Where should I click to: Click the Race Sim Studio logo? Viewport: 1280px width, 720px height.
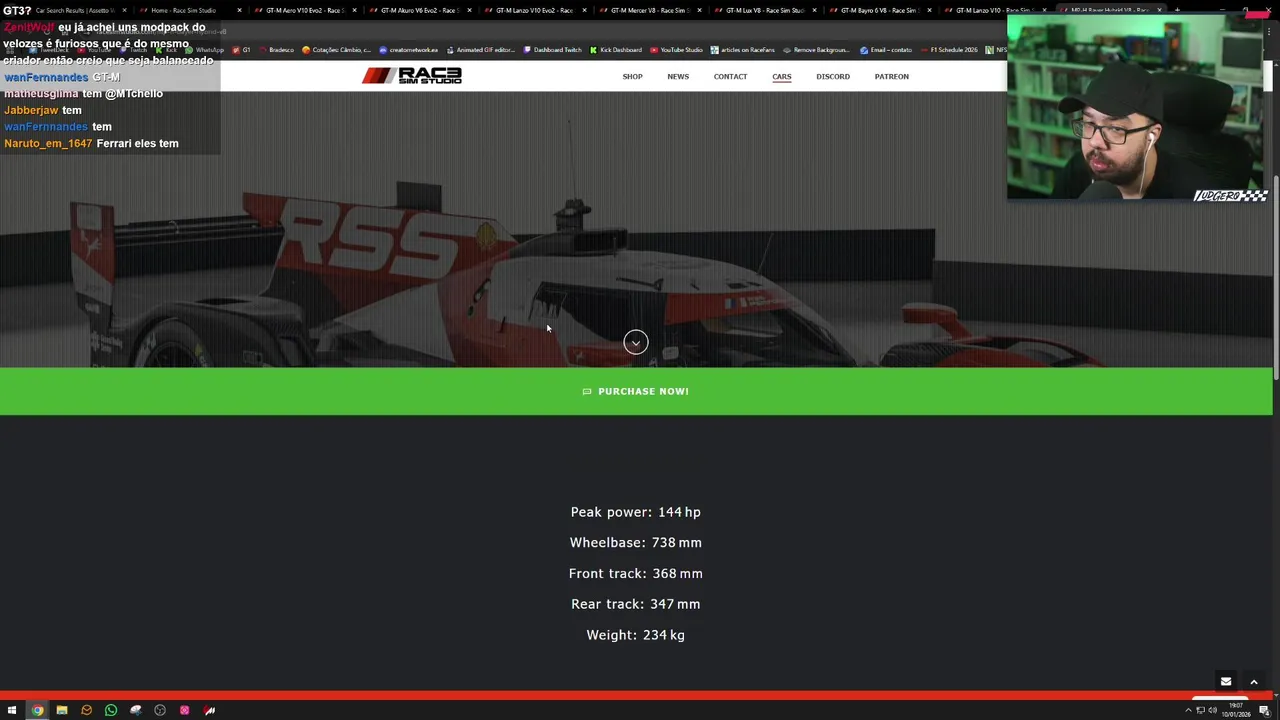412,76
